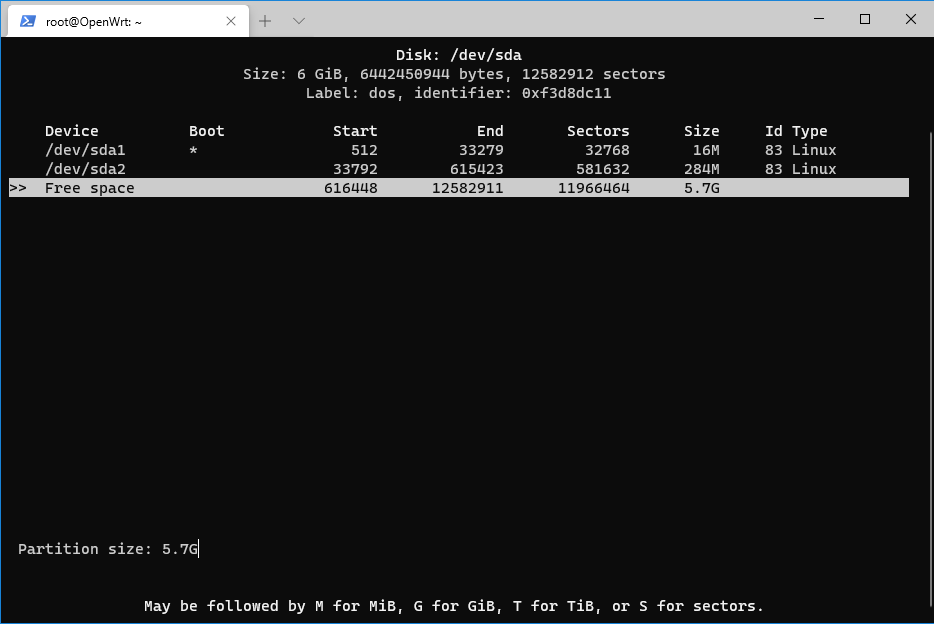
Task: Click the 284M size value of sda2
Action: [701, 169]
